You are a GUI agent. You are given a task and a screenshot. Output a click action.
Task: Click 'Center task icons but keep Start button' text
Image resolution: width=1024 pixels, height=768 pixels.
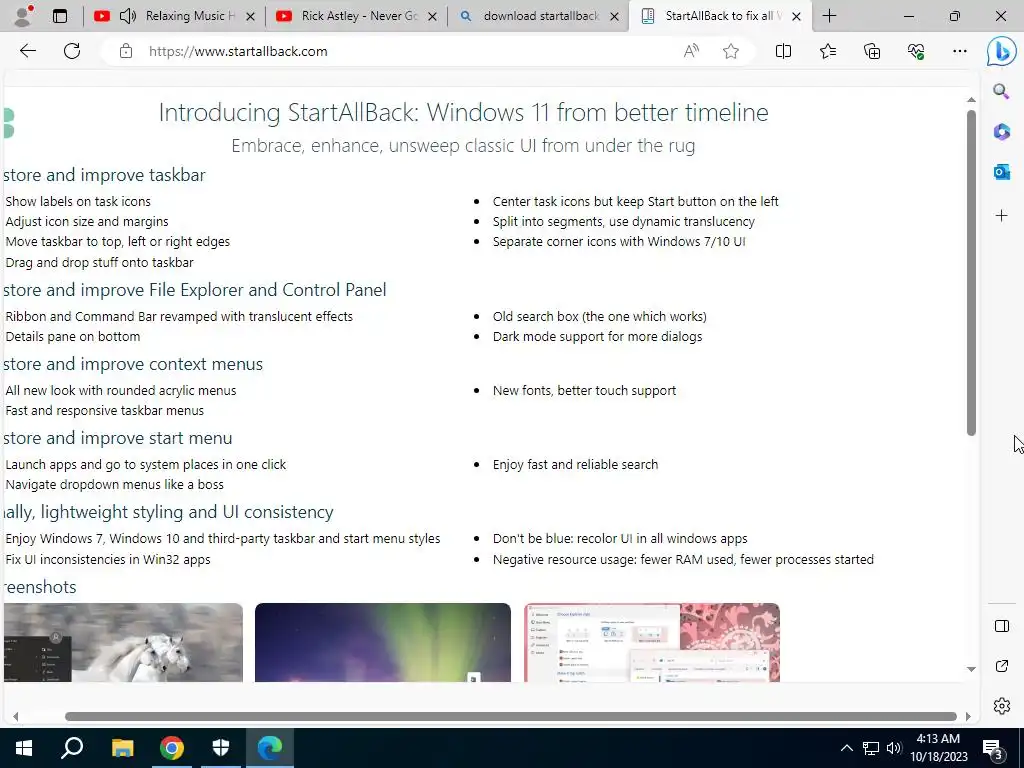point(635,201)
